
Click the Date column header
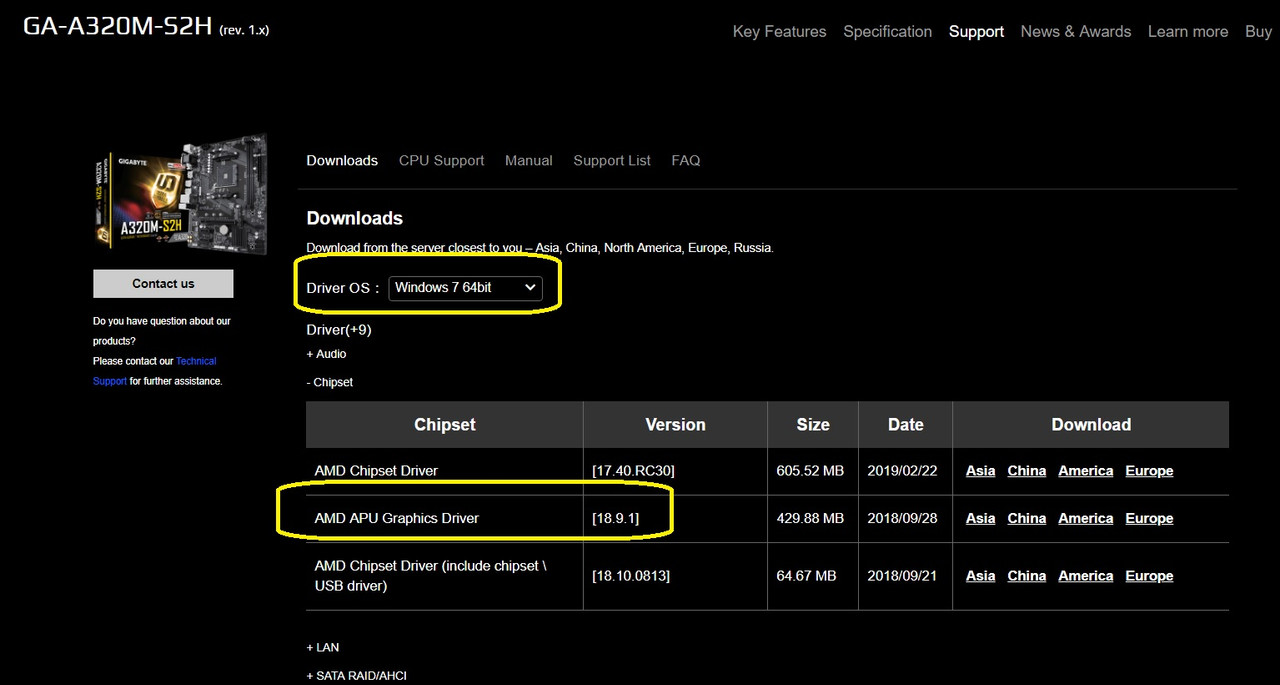click(906, 425)
